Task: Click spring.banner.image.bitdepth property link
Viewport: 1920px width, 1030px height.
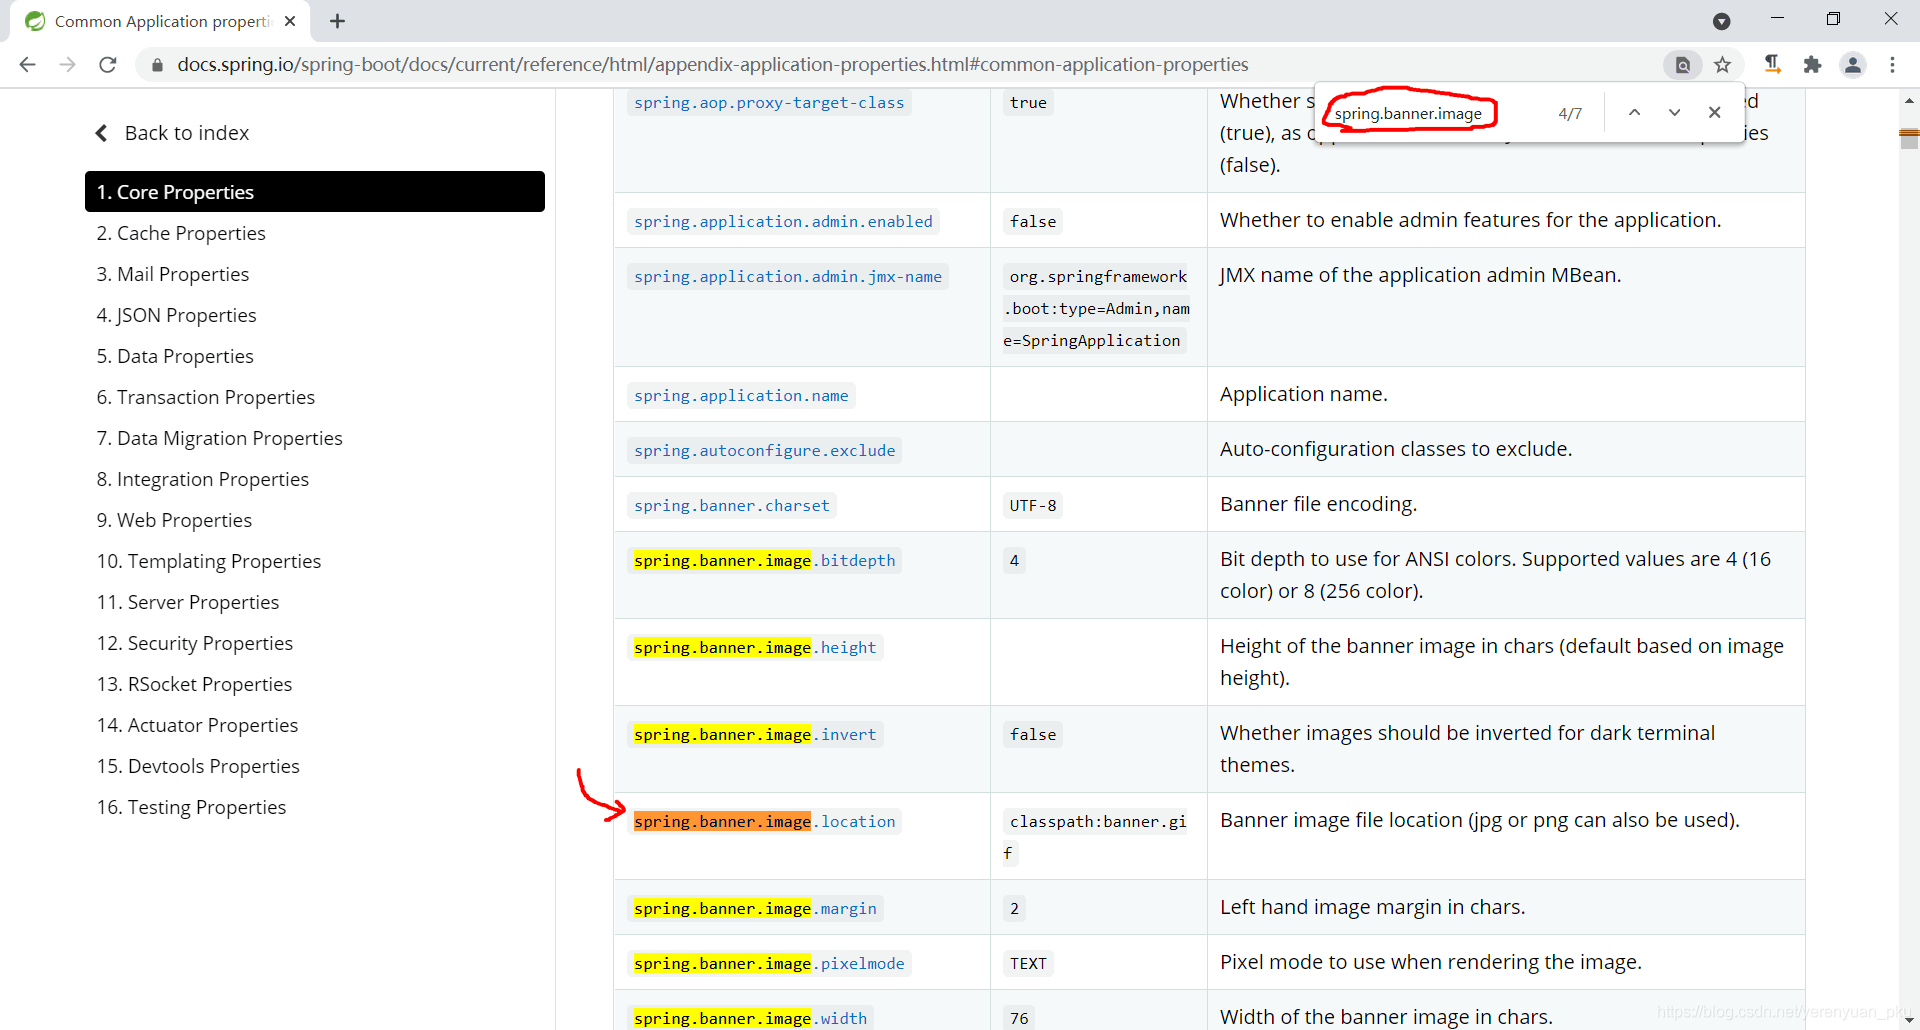Action: click(764, 561)
